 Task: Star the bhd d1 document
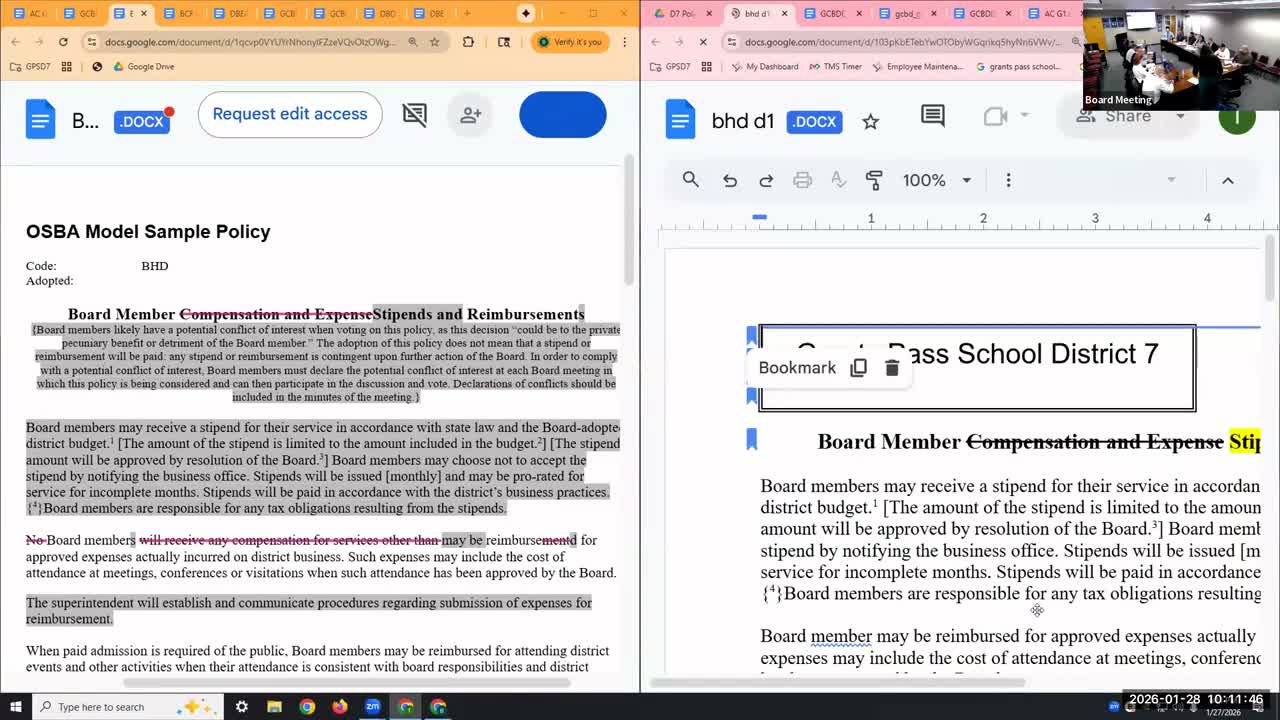(871, 122)
